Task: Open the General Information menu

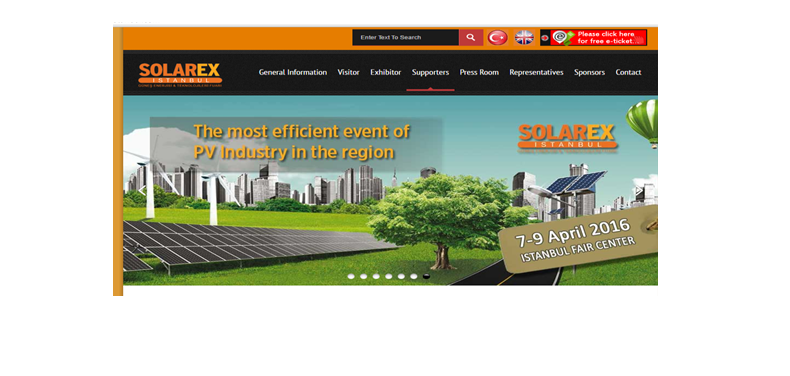Action: pos(293,72)
